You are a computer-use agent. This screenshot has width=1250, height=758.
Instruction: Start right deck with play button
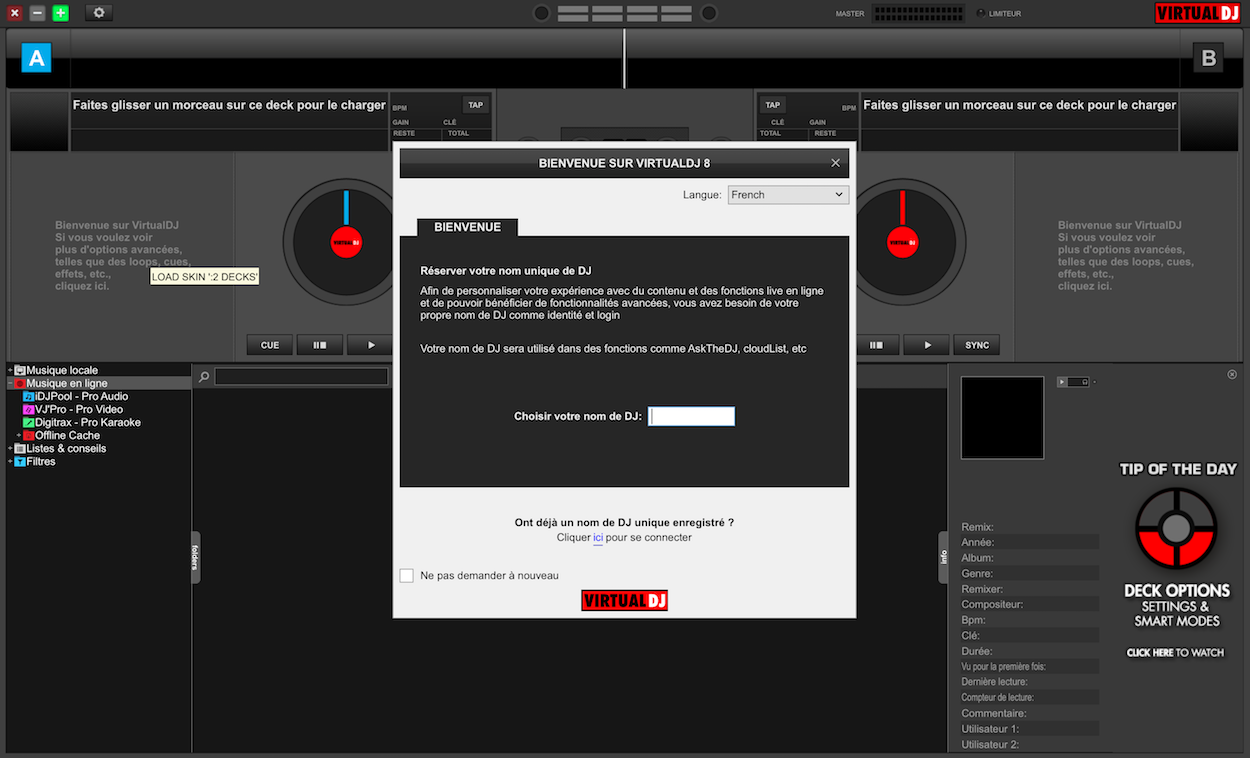927,345
